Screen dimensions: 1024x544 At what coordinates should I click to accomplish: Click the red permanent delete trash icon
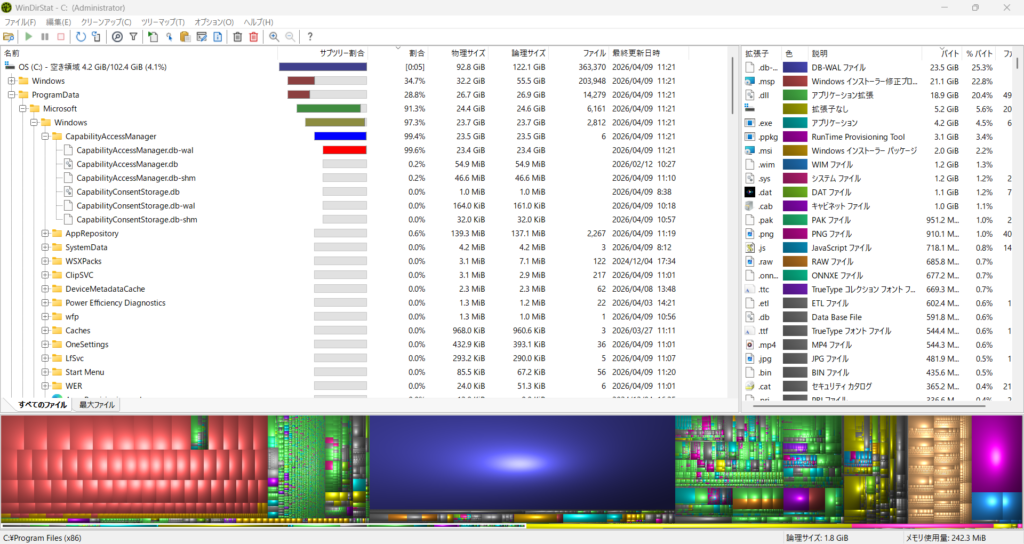[254, 37]
